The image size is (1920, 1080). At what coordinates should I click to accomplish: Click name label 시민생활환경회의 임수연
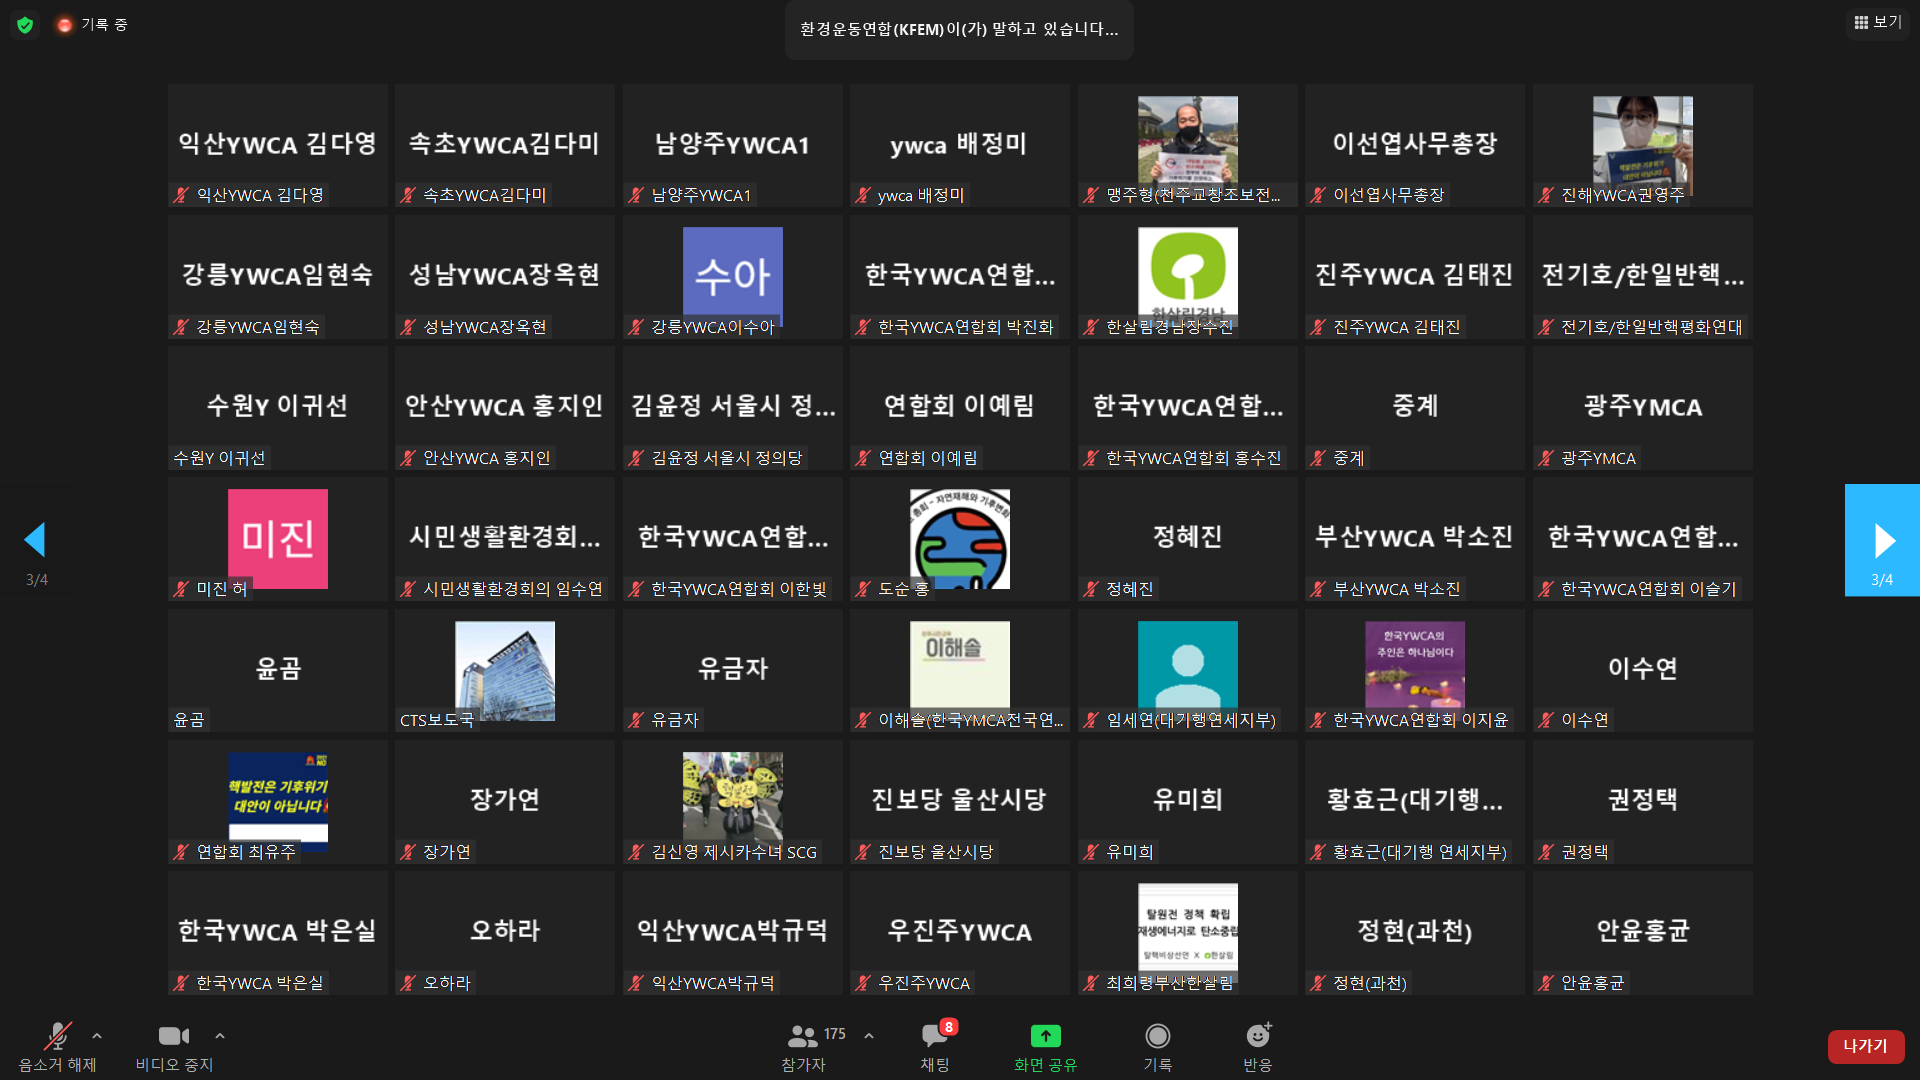pyautogui.click(x=513, y=589)
